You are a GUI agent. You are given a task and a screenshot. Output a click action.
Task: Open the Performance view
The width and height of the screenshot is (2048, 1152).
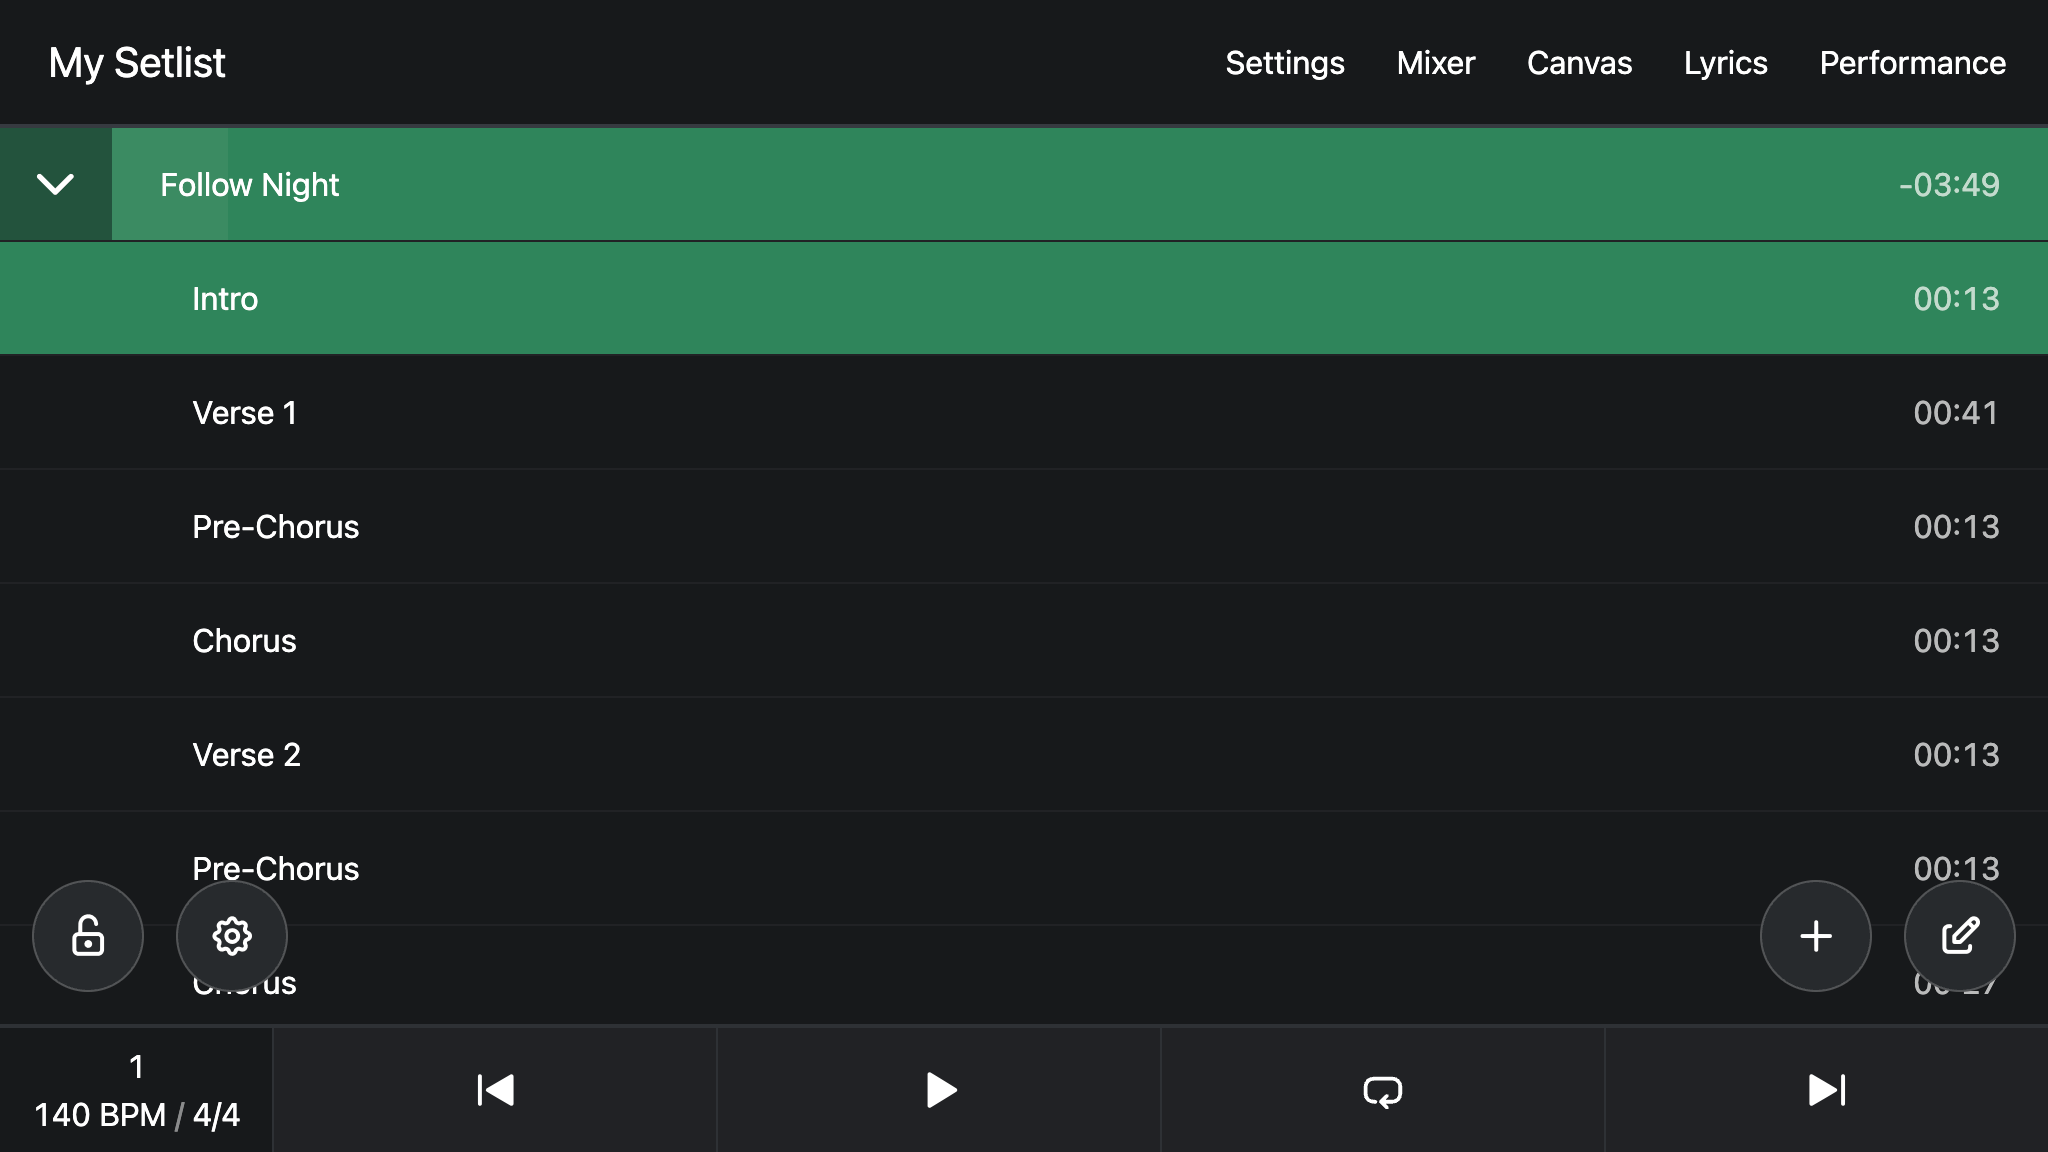1913,63
